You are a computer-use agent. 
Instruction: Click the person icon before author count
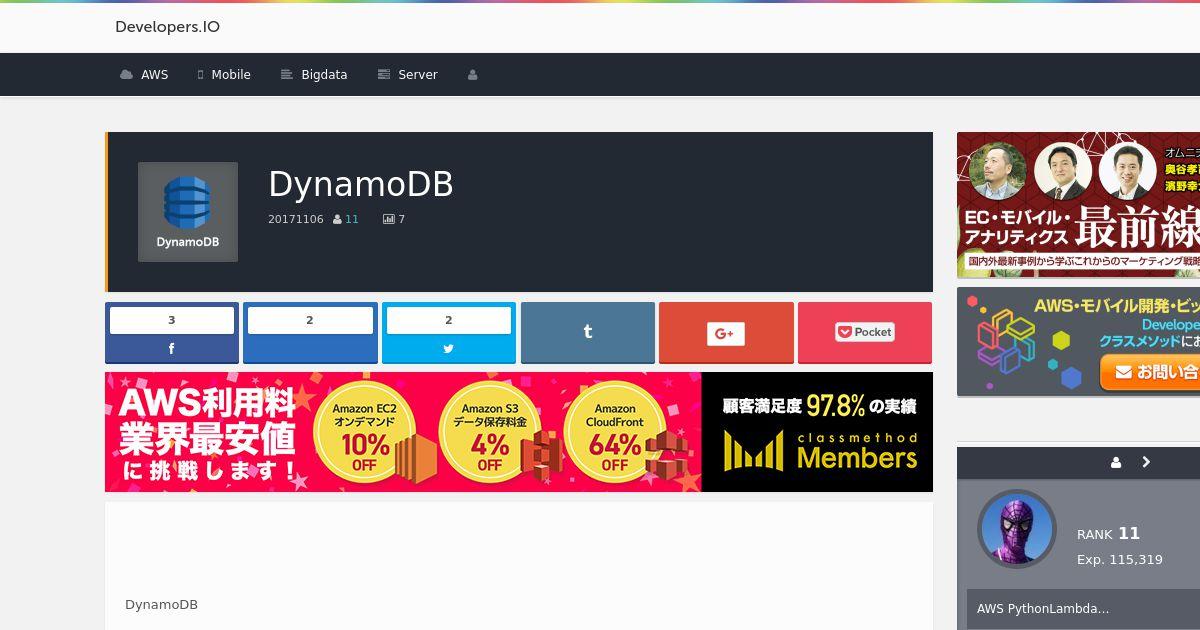click(338, 219)
